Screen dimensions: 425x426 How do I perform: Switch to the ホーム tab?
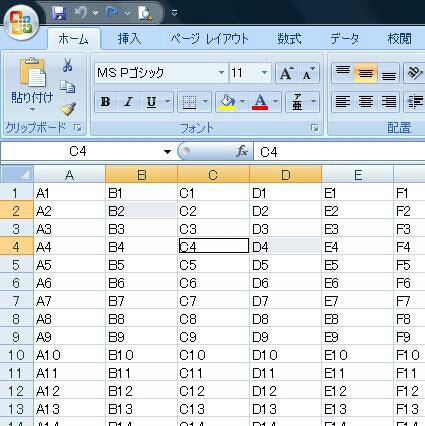click(73, 39)
